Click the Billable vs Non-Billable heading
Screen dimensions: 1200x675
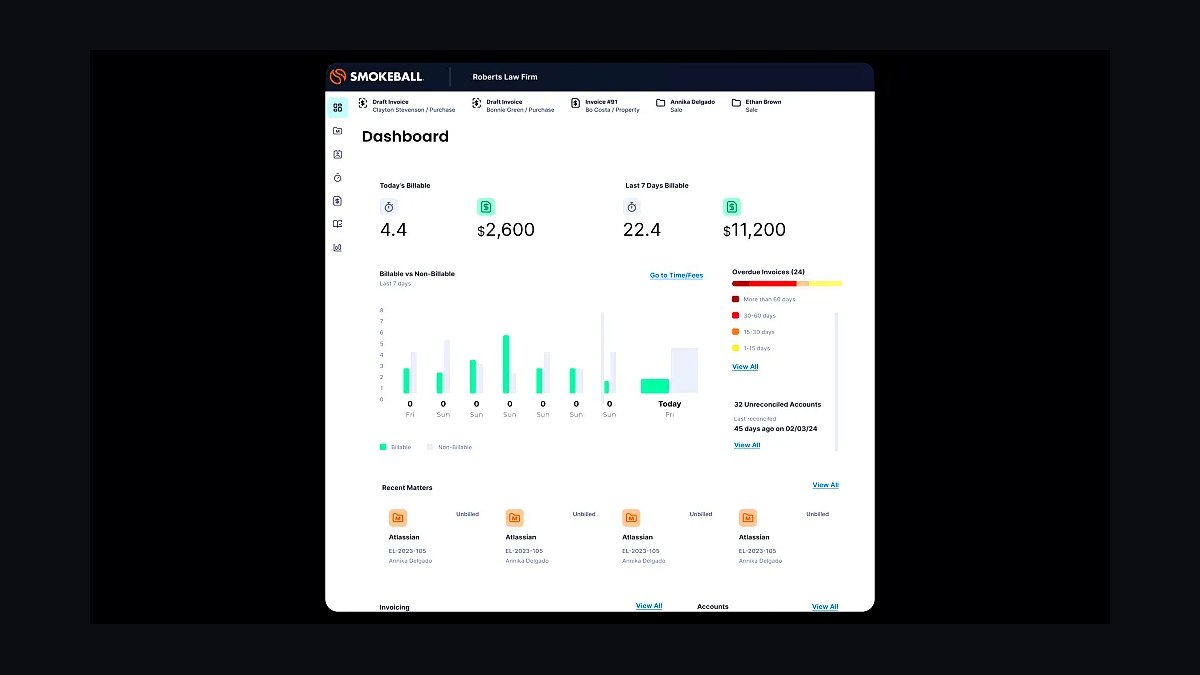(x=417, y=274)
